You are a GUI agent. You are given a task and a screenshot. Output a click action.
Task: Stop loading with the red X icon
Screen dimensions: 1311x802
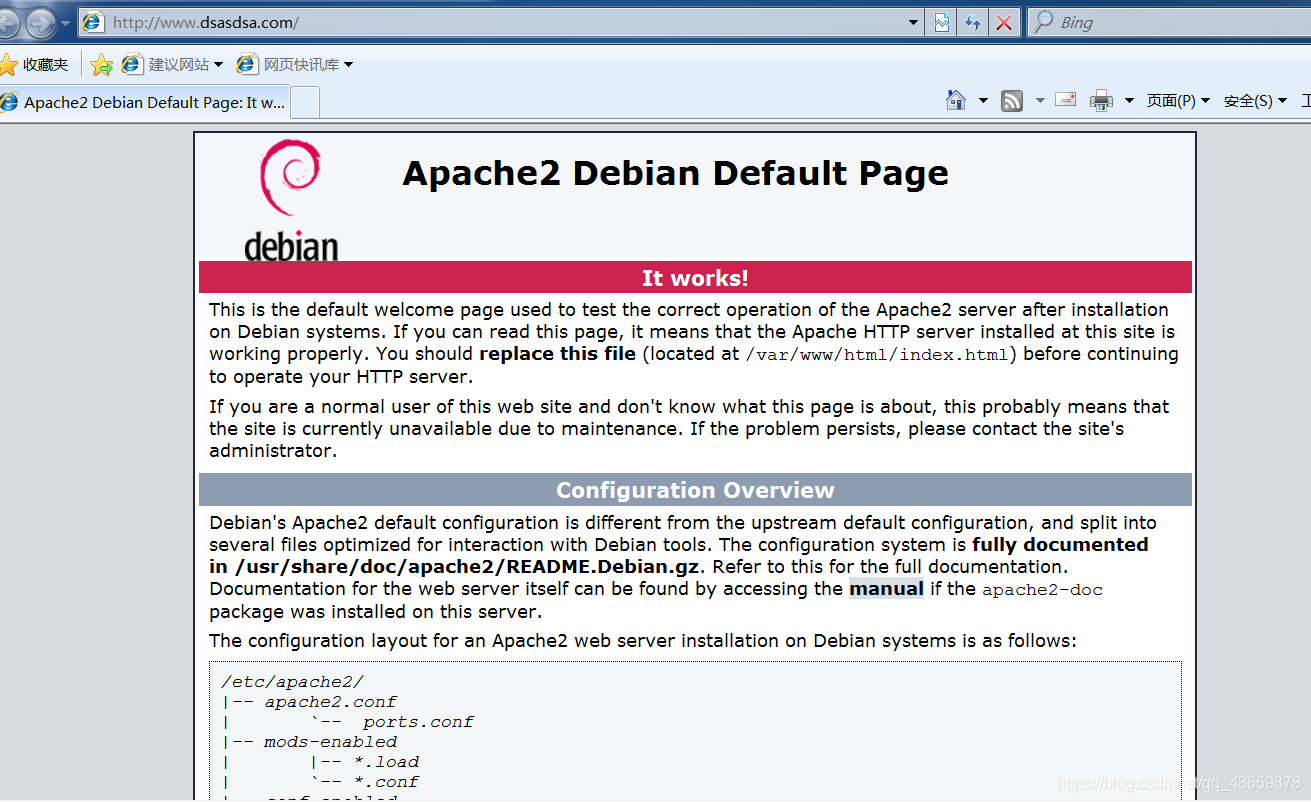[1004, 22]
